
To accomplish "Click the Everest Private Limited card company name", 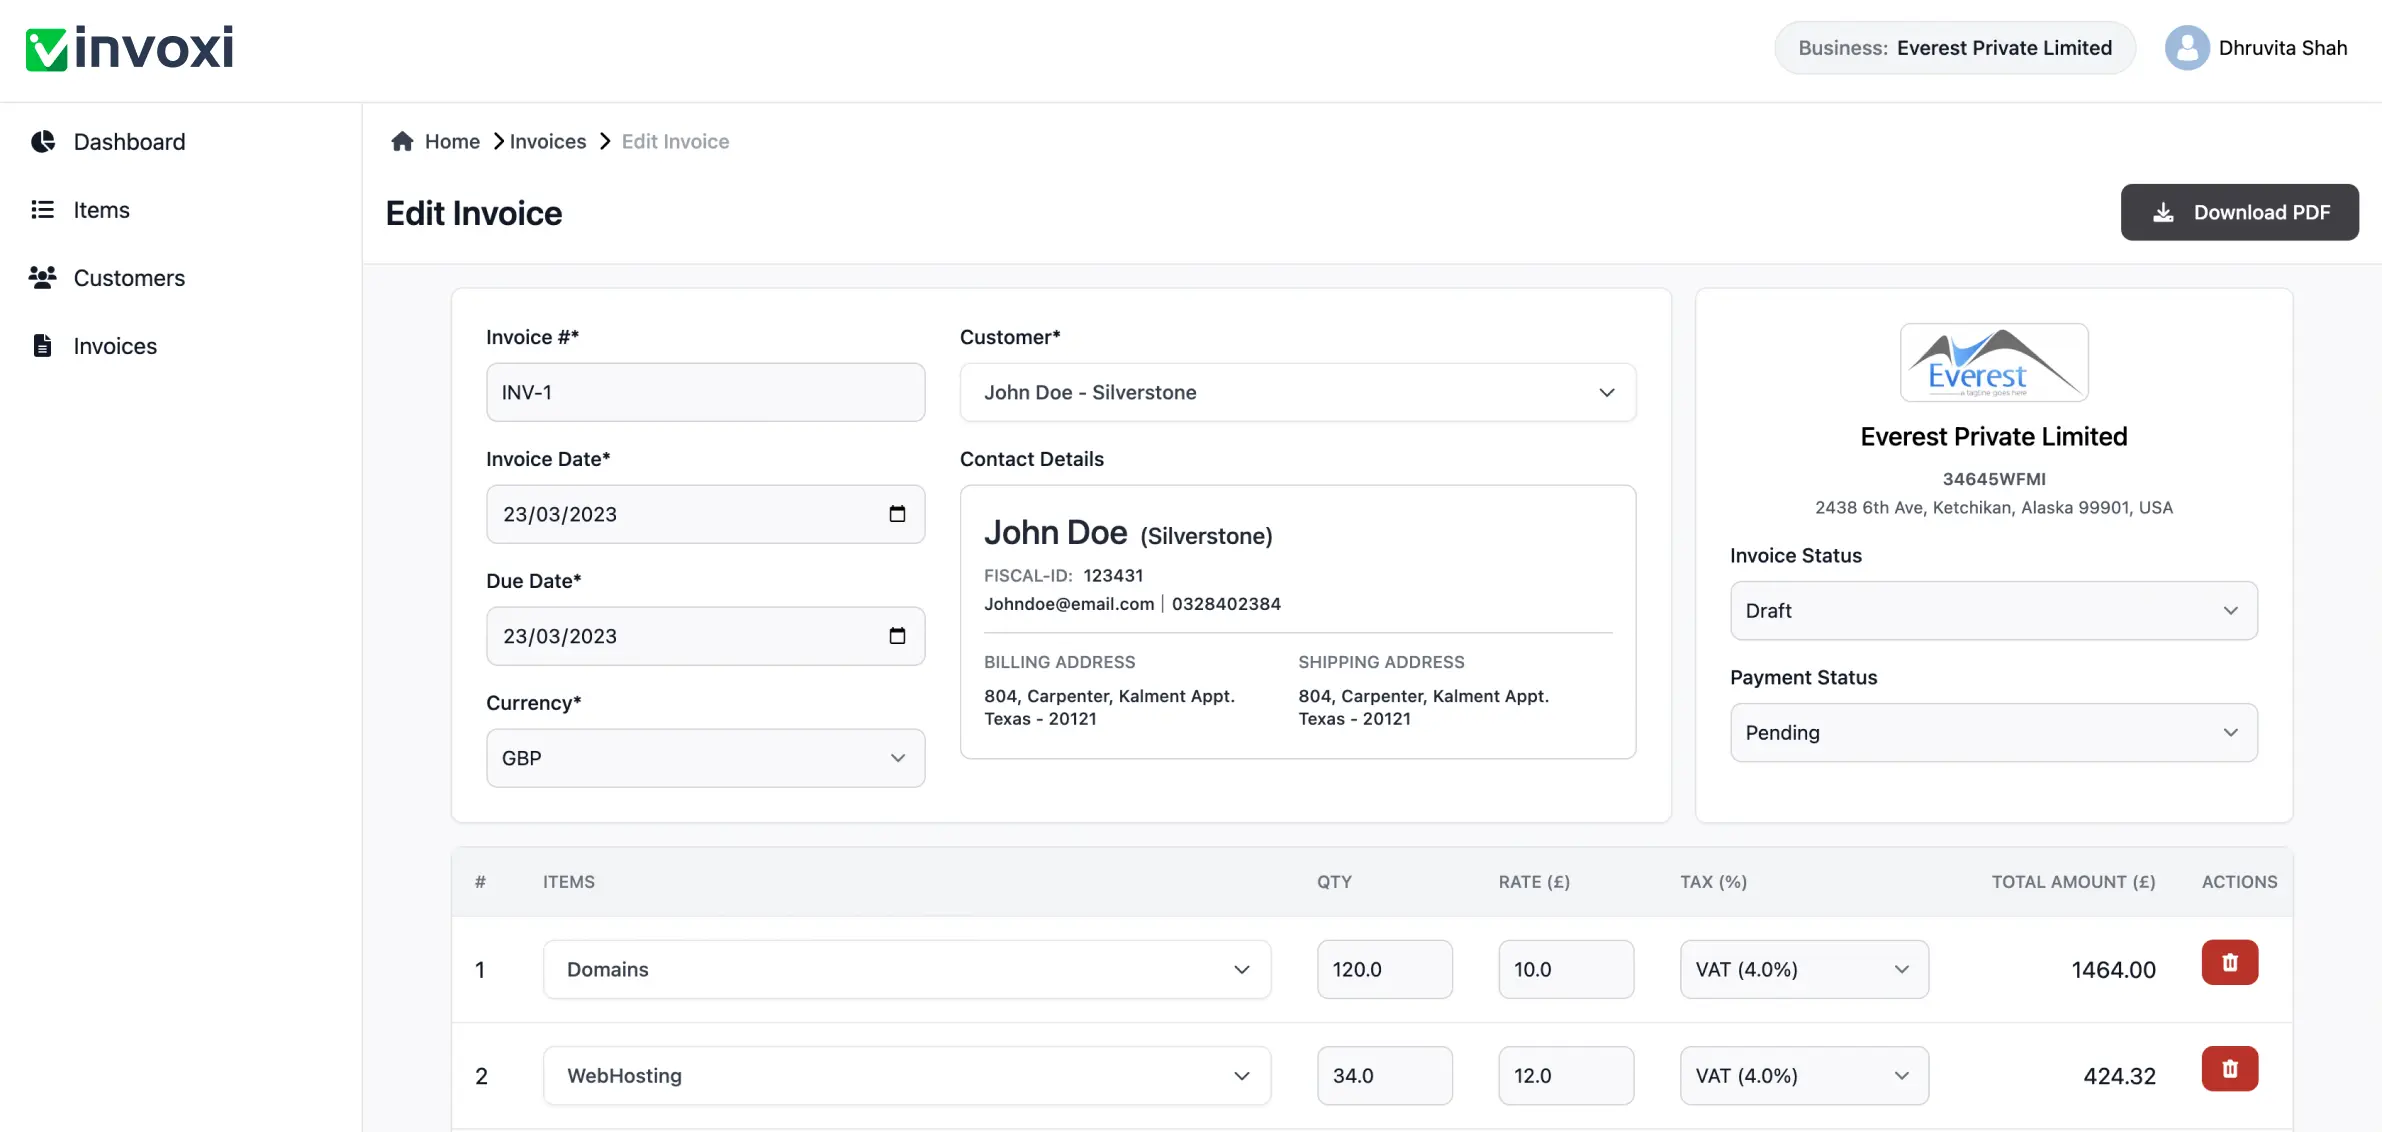I will [x=1993, y=436].
